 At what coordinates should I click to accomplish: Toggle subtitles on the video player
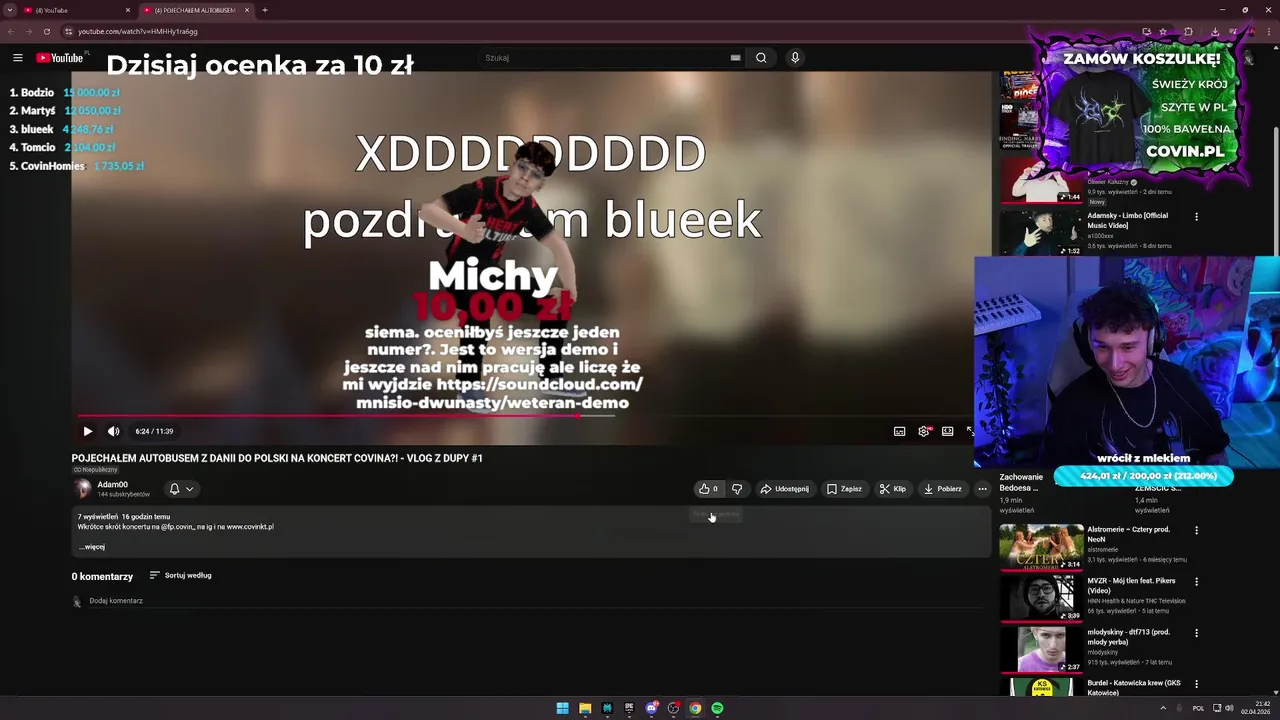pos(899,431)
